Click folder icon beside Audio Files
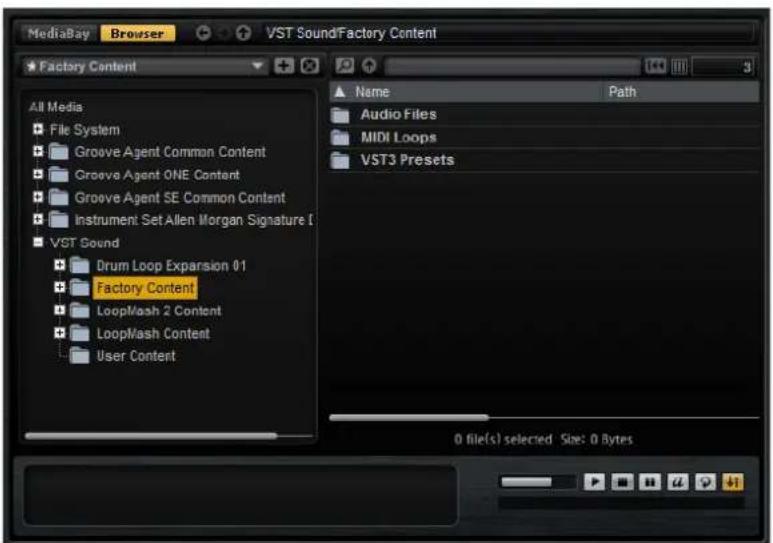Screen dimensions: 773x543 pos(340,115)
